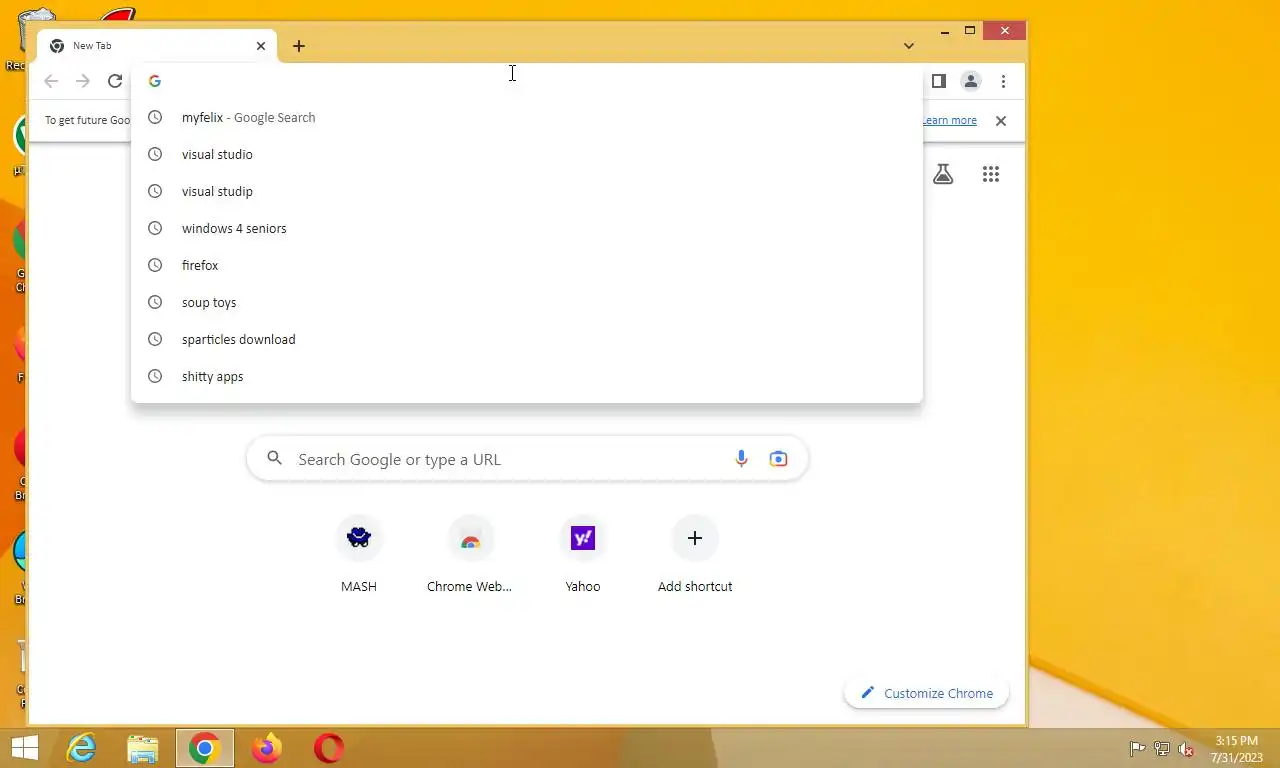
Task: Click the magnifier icon in search box
Action: click(274, 459)
